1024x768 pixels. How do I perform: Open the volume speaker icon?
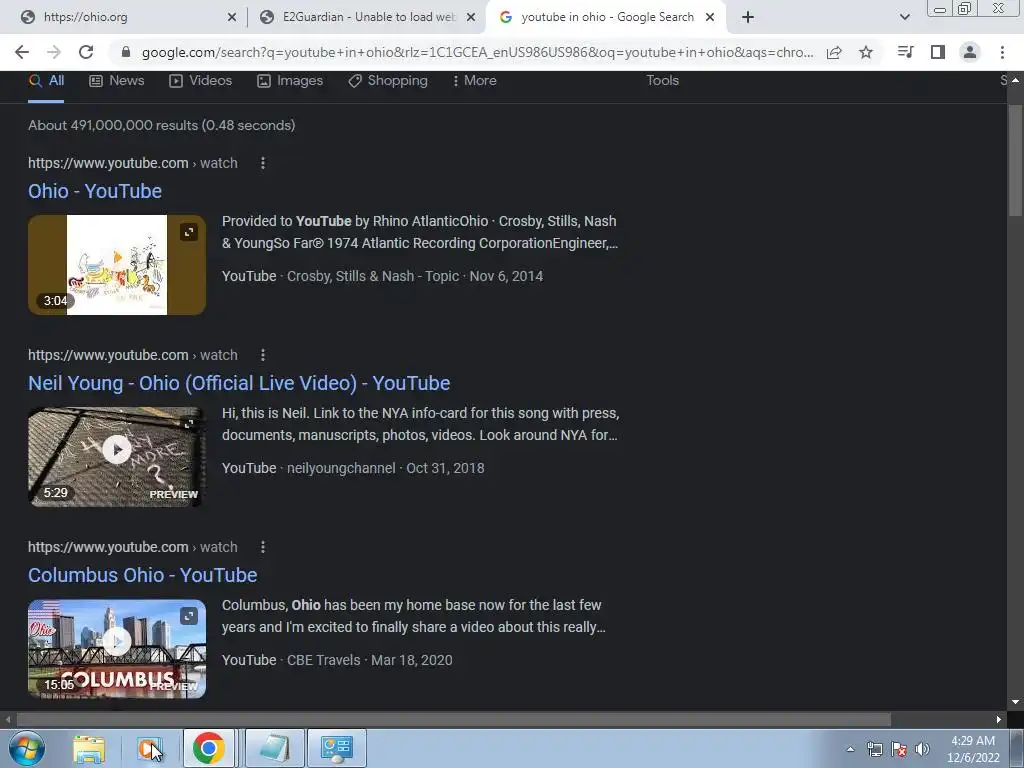click(x=922, y=749)
